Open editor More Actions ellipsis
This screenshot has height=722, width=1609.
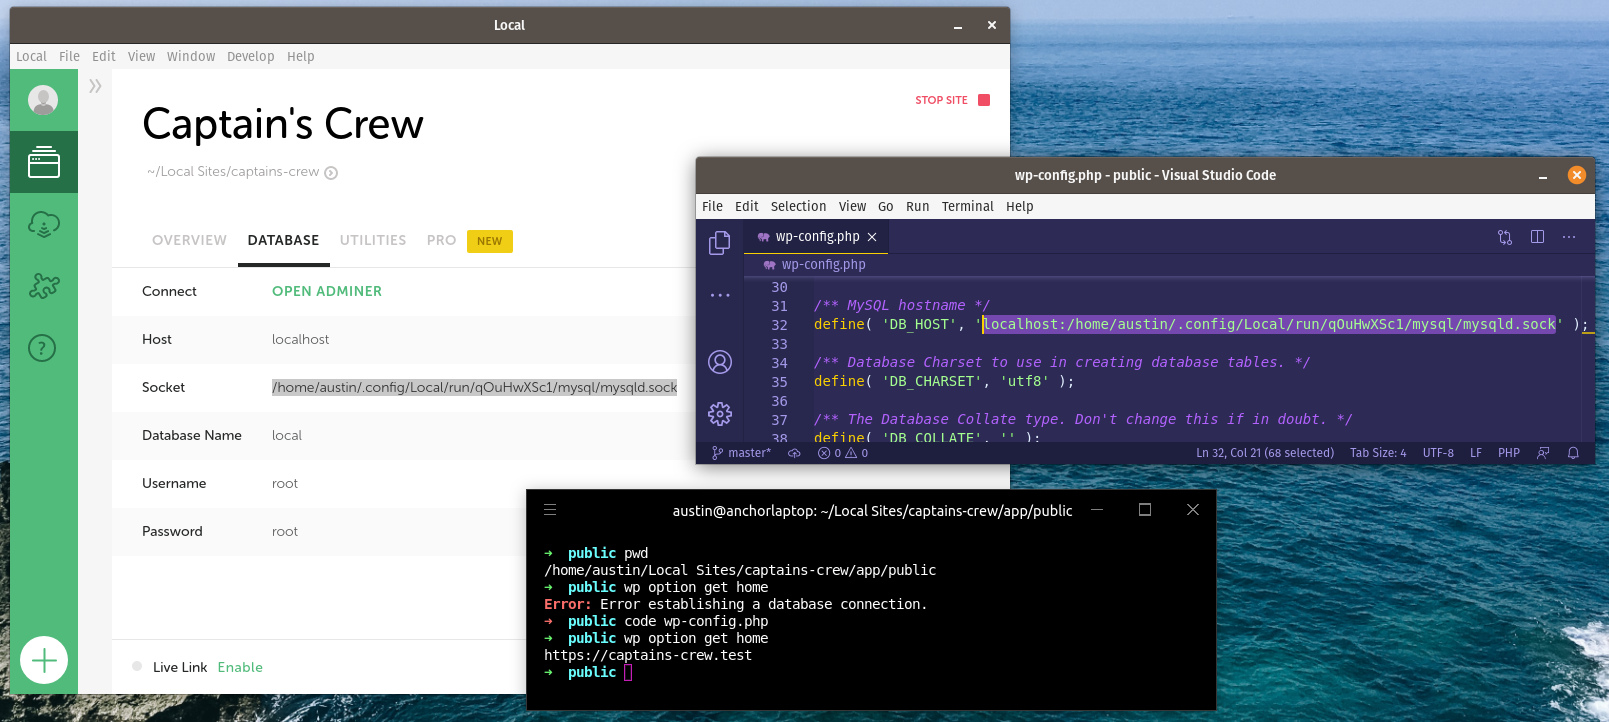tap(1569, 237)
